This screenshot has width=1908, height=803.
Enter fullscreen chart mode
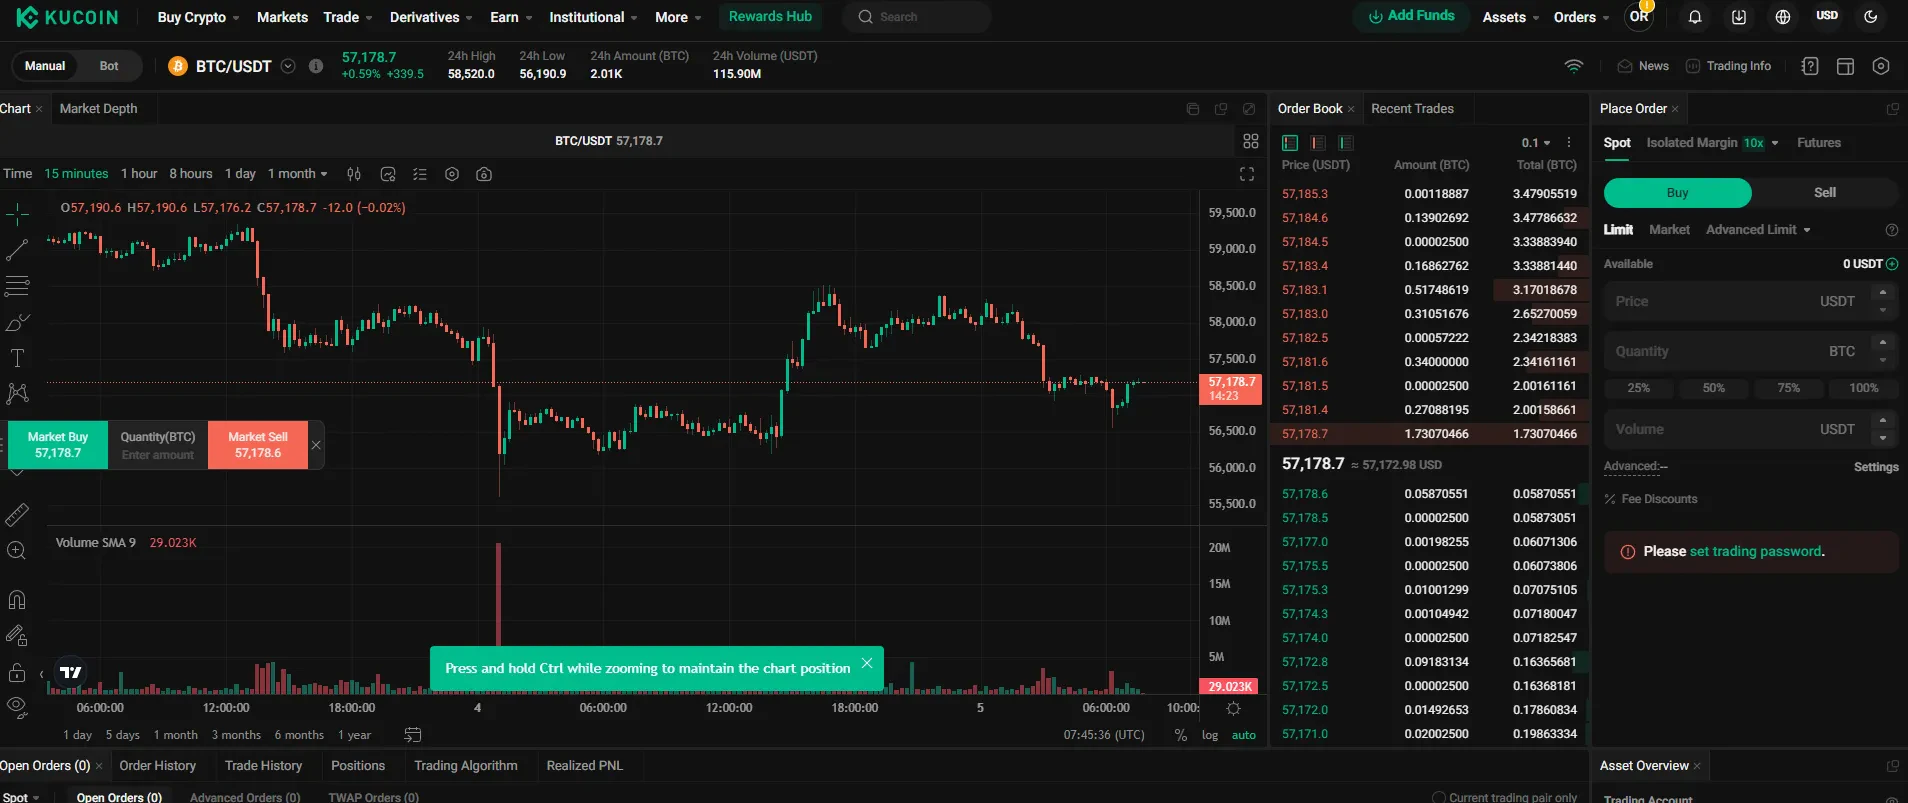pyautogui.click(x=1247, y=174)
